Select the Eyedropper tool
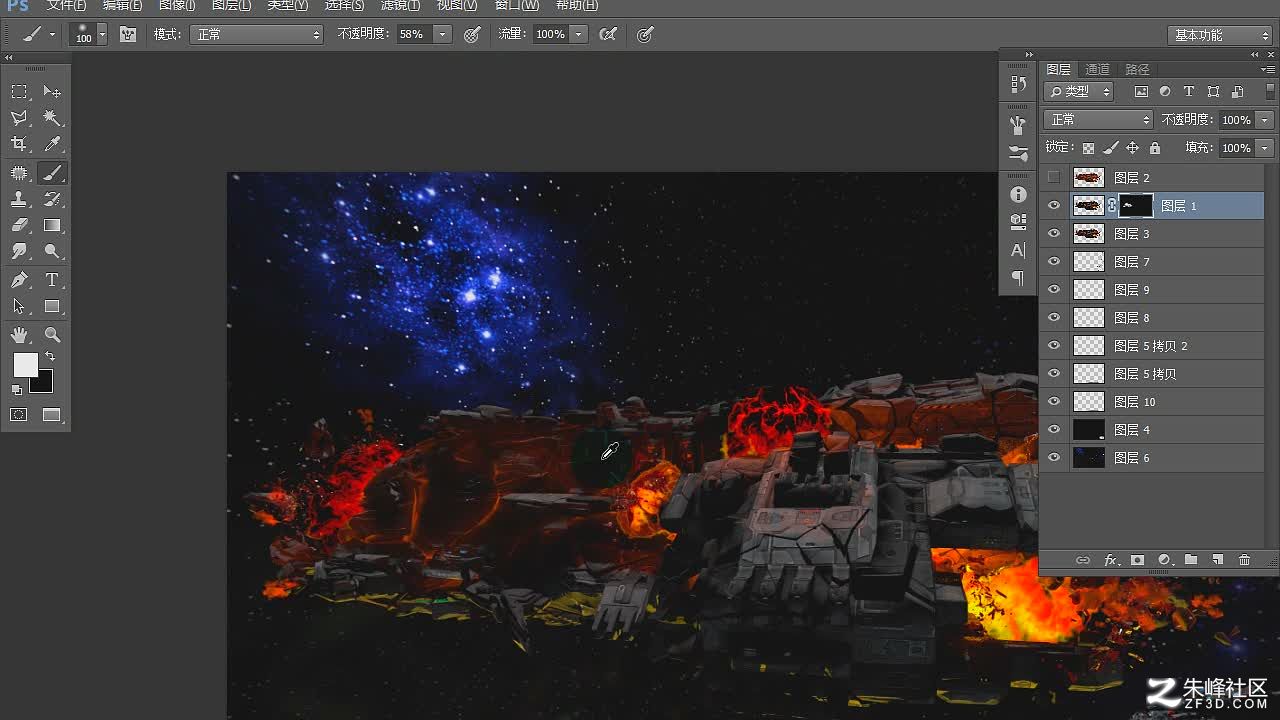Image resolution: width=1280 pixels, height=720 pixels. [x=52, y=144]
